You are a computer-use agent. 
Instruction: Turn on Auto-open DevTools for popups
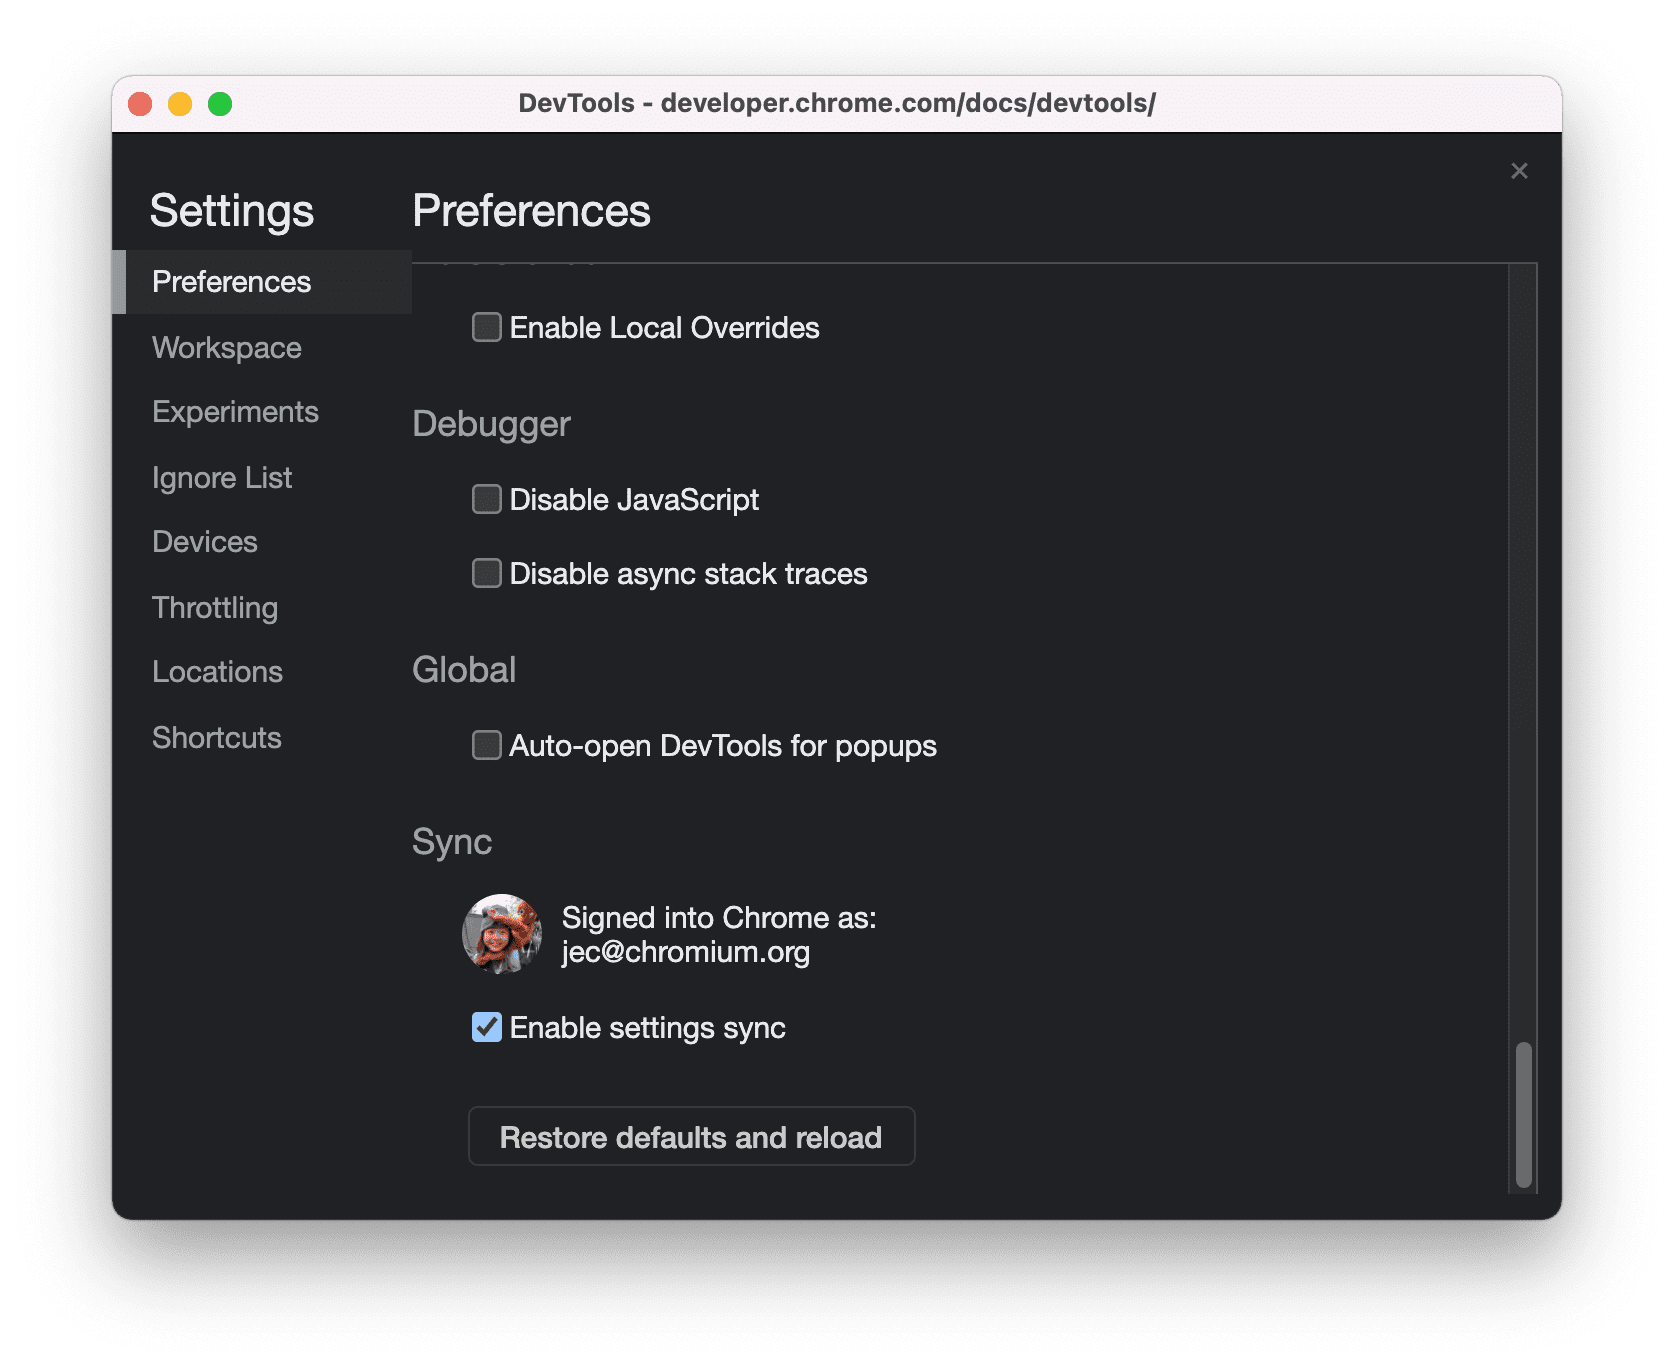pos(486,745)
